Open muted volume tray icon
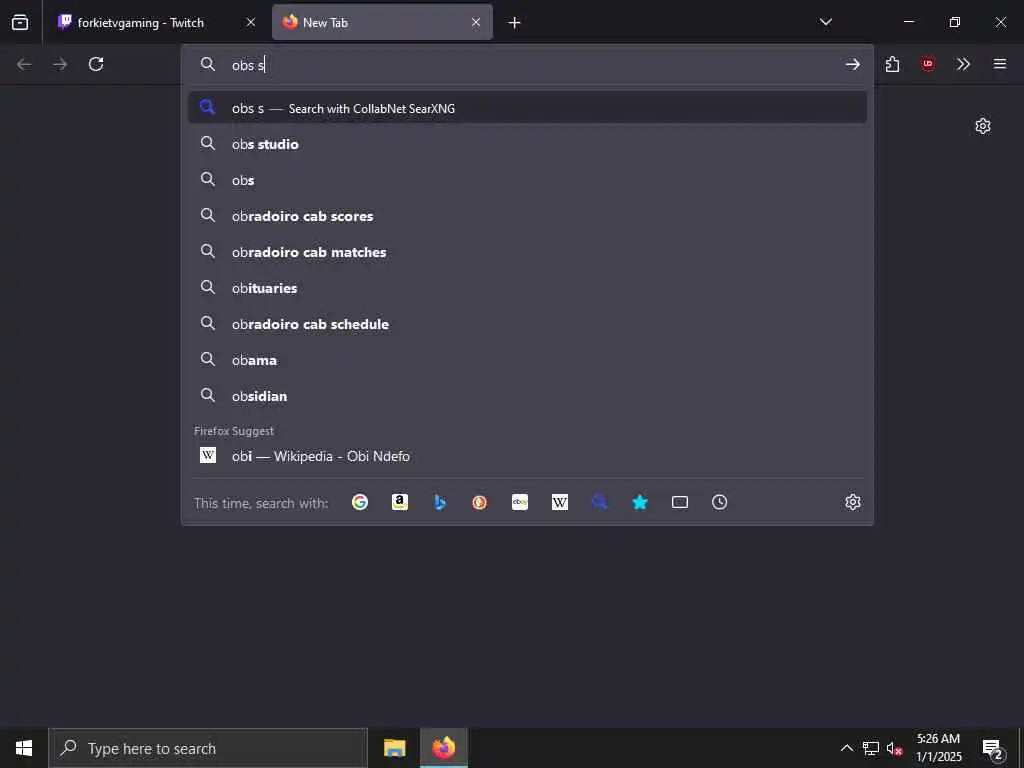 [x=894, y=748]
